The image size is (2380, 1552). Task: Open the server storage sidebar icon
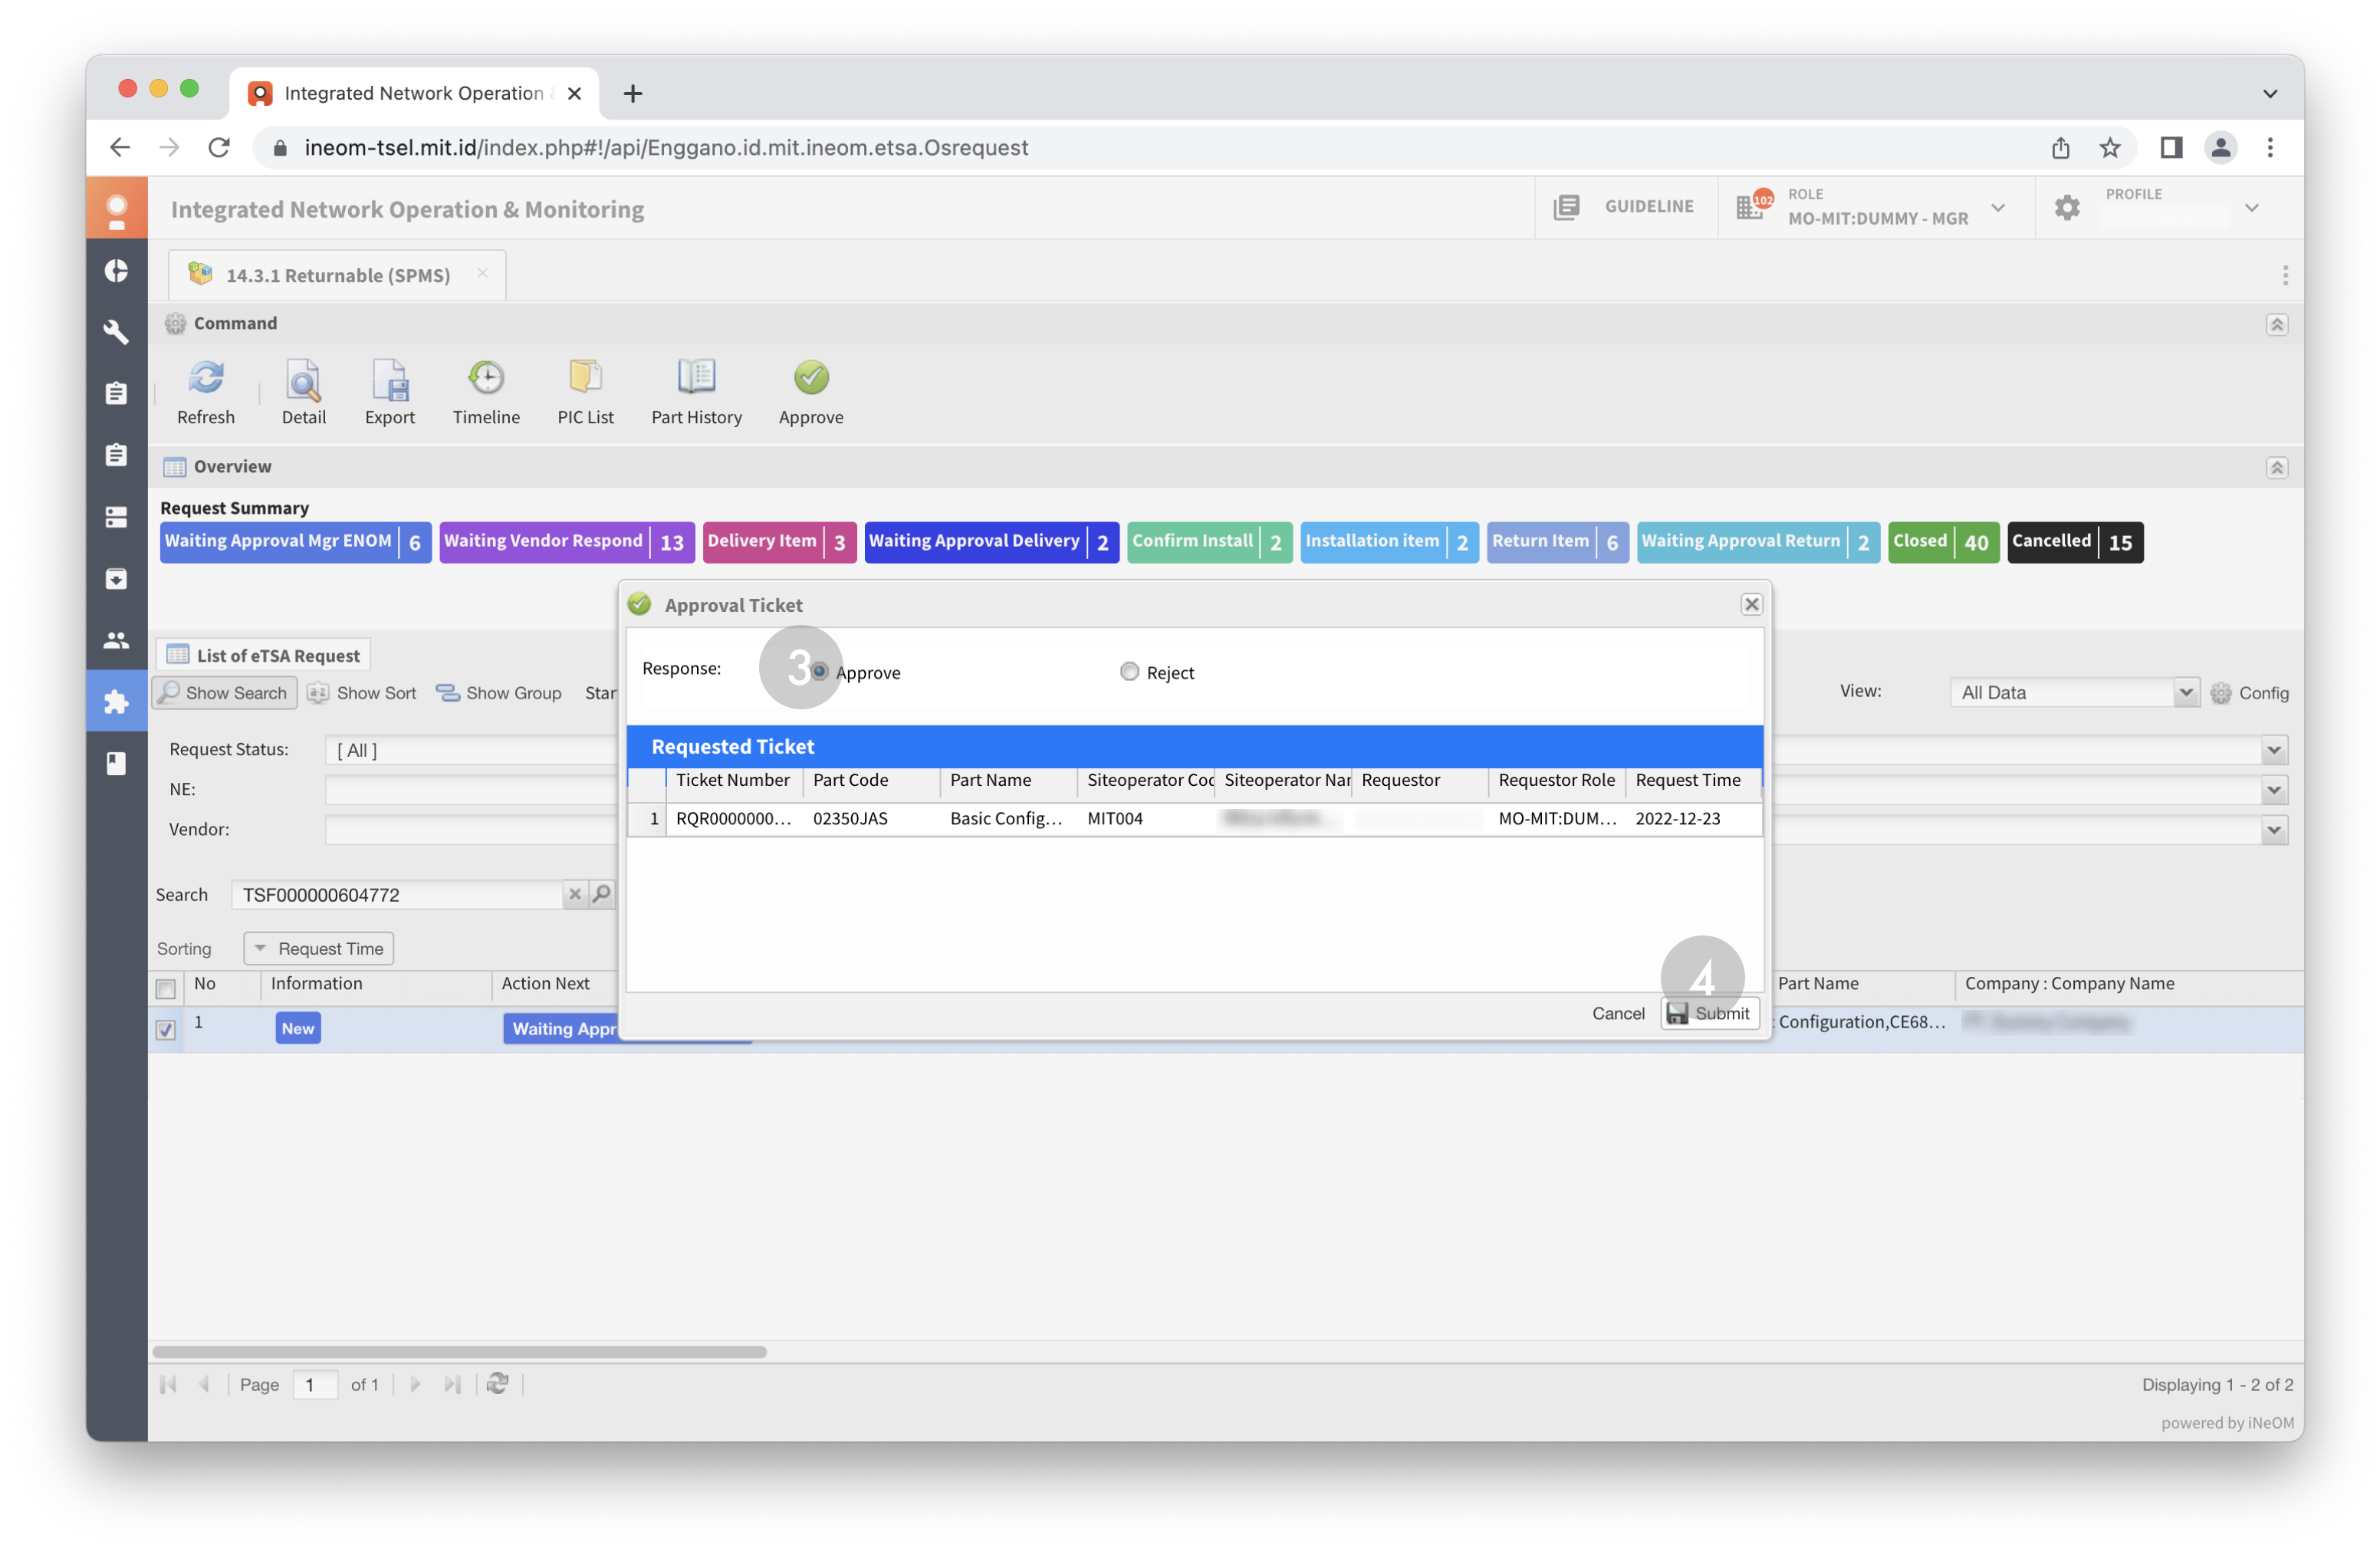[116, 516]
